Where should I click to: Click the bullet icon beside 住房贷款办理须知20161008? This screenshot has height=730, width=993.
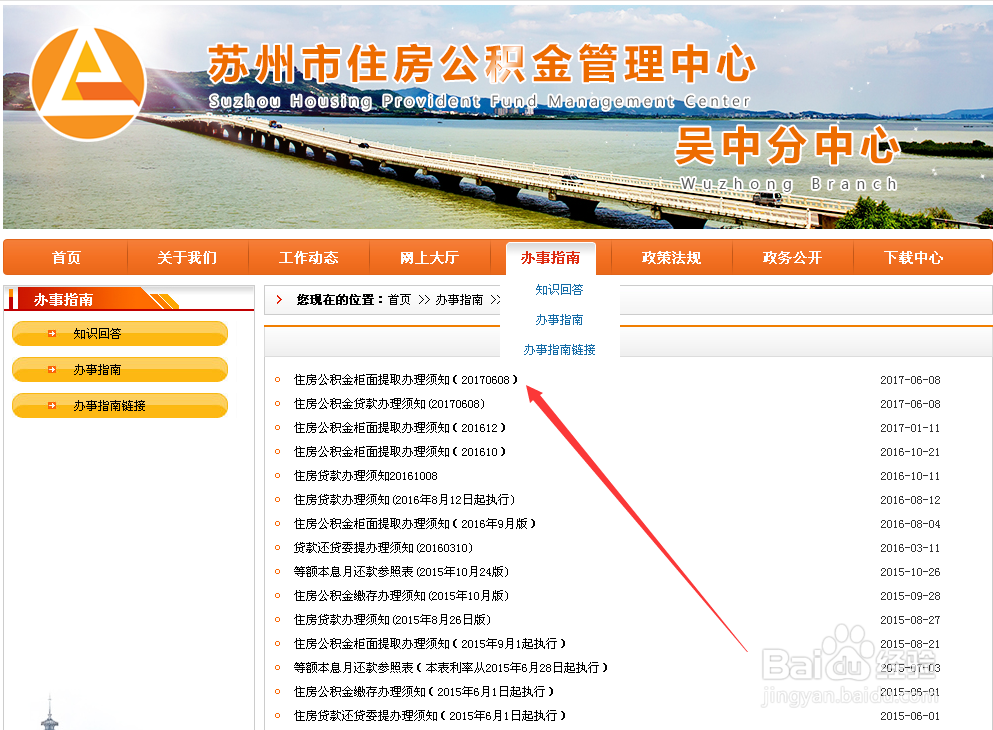tap(276, 474)
